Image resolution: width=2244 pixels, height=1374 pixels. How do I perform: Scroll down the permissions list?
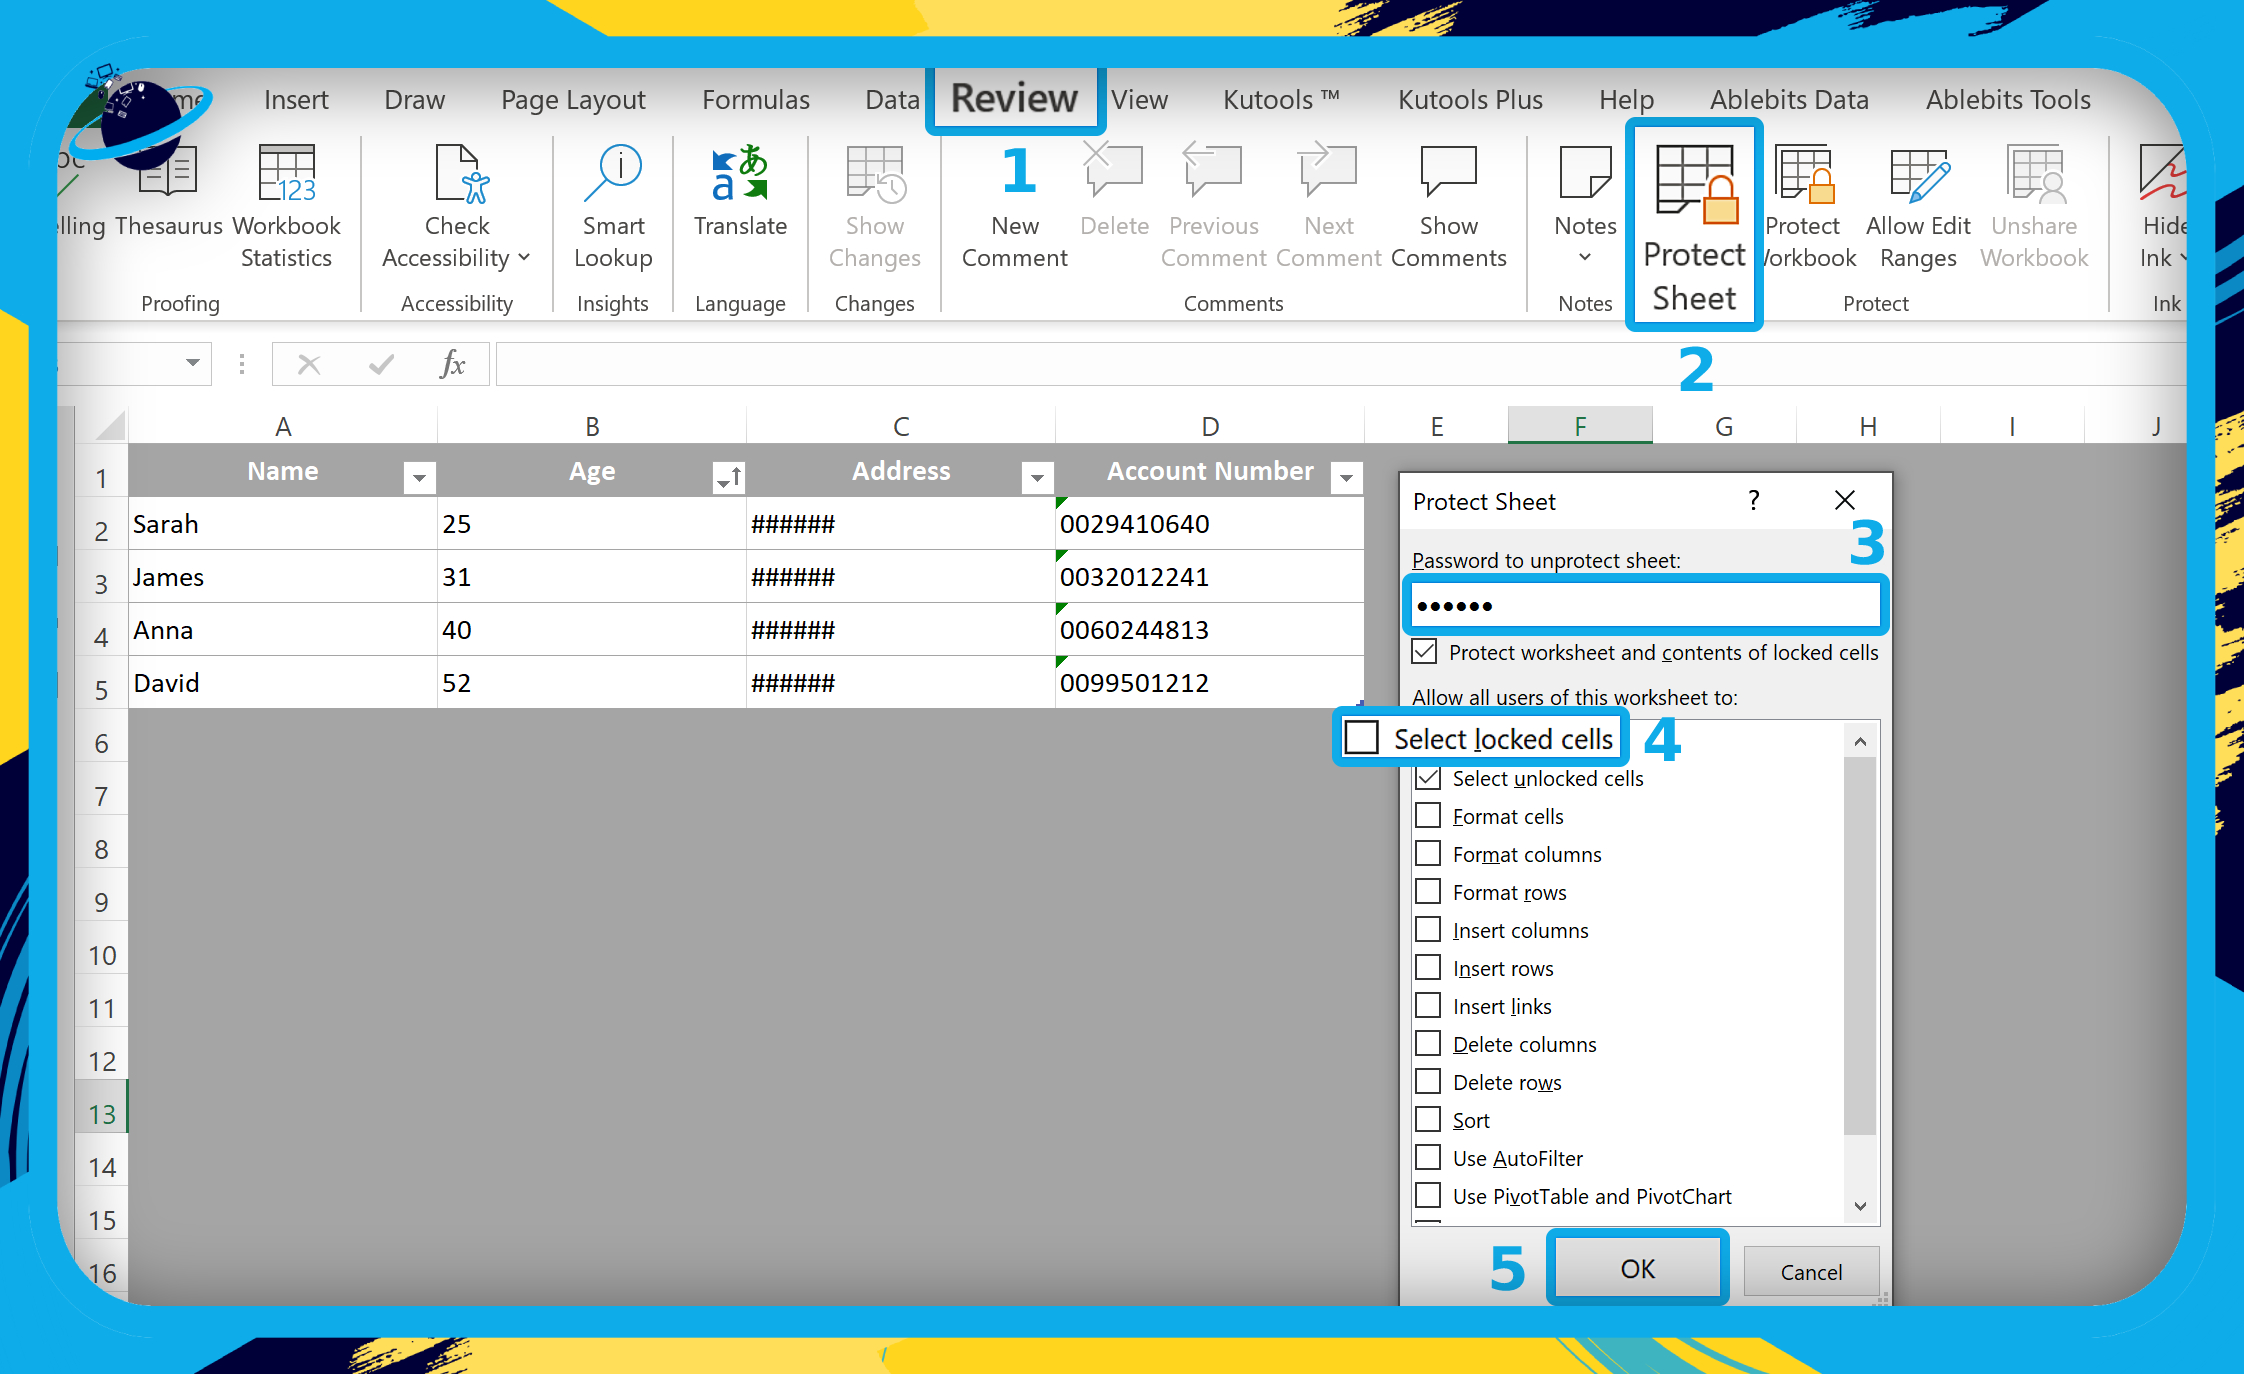click(1858, 1207)
